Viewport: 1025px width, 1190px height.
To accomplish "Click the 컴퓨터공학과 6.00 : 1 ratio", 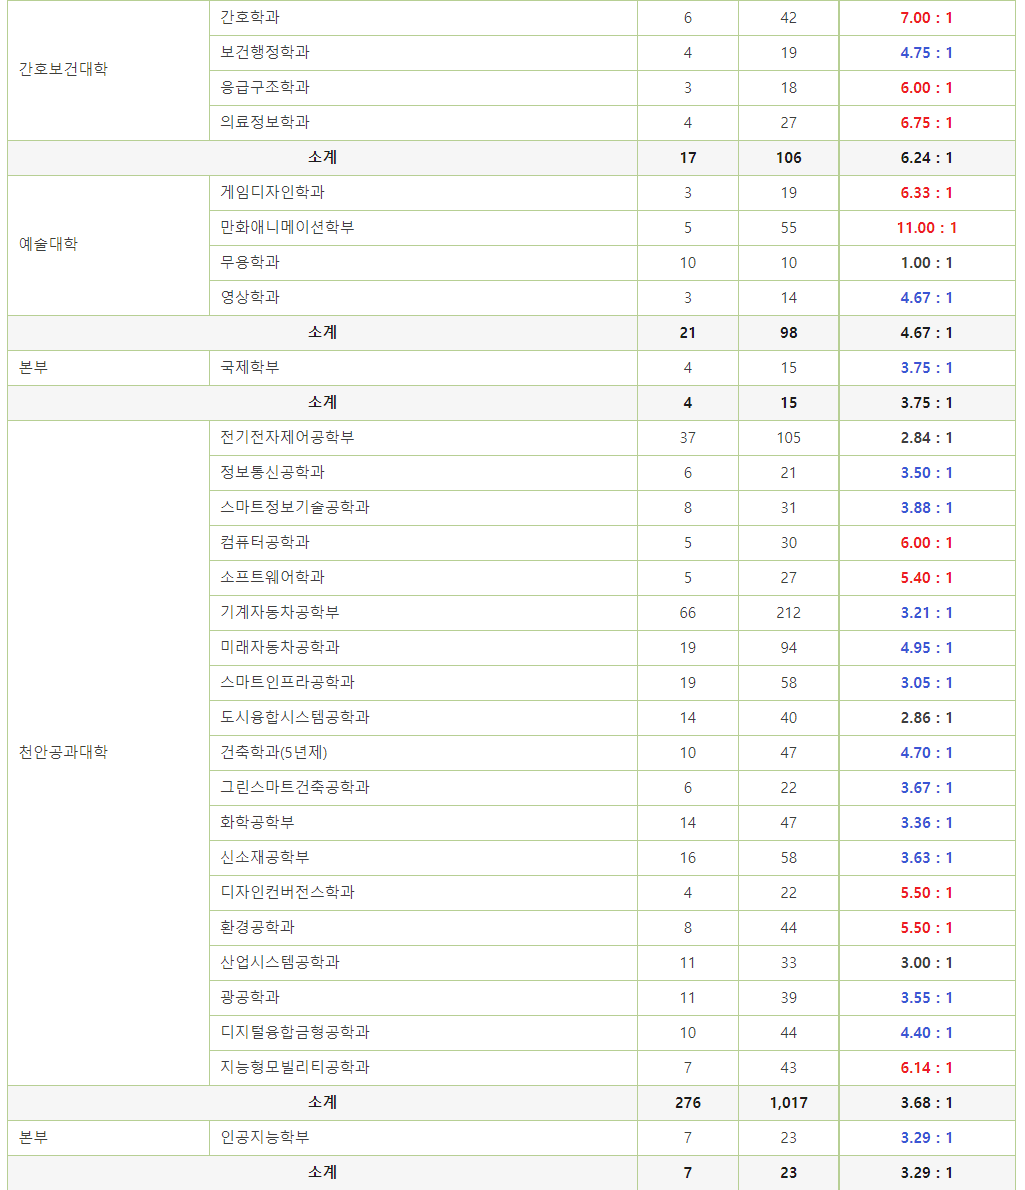I will point(926,542).
